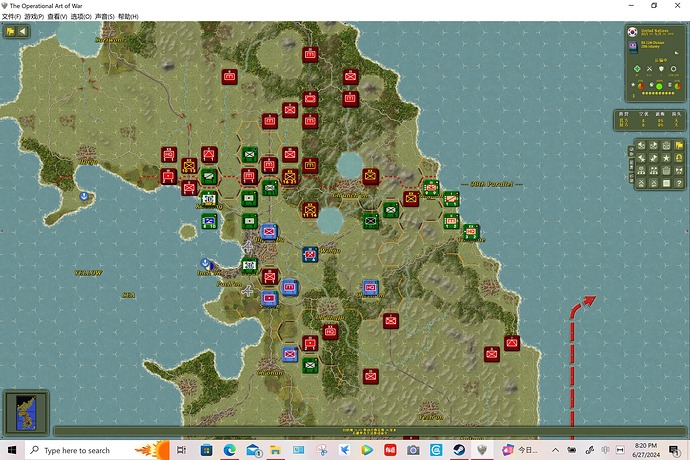Open the 文件(F) menu

[x=11, y=17]
